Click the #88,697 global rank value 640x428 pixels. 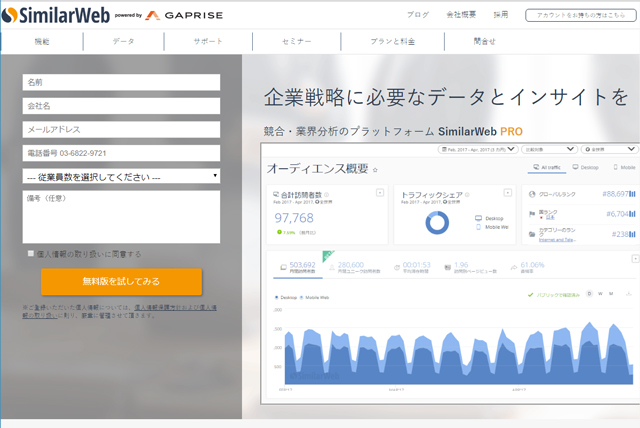(x=615, y=194)
